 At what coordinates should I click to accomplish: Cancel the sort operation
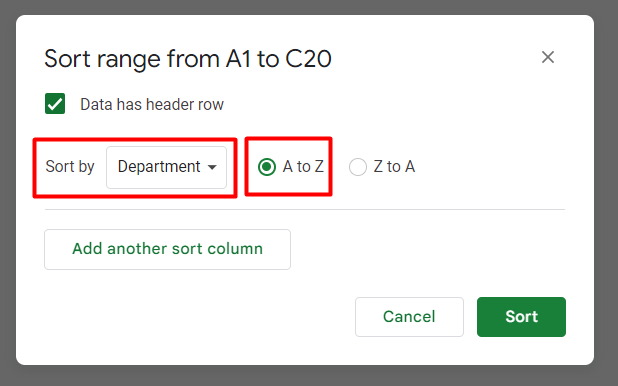point(409,317)
